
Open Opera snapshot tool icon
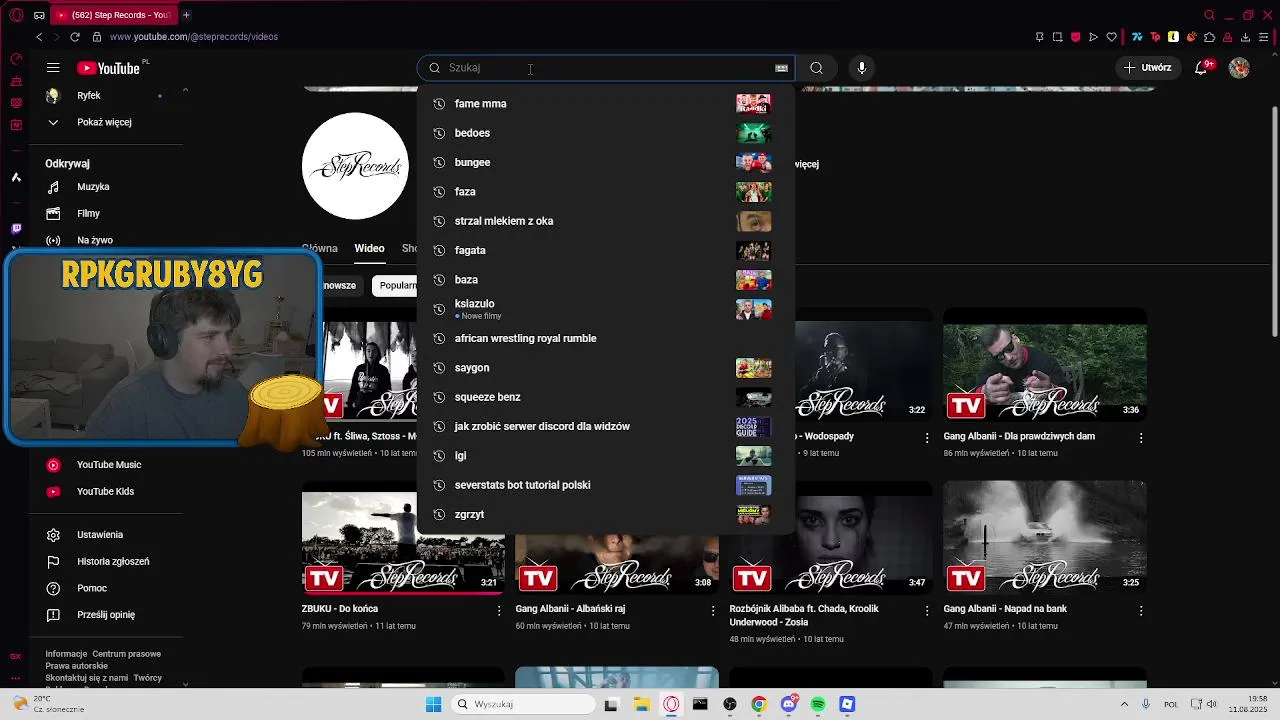(x=1057, y=37)
